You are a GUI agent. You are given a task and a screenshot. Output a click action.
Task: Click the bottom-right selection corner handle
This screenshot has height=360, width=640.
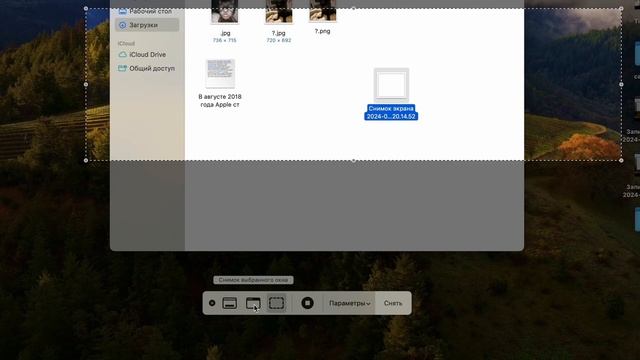621,160
